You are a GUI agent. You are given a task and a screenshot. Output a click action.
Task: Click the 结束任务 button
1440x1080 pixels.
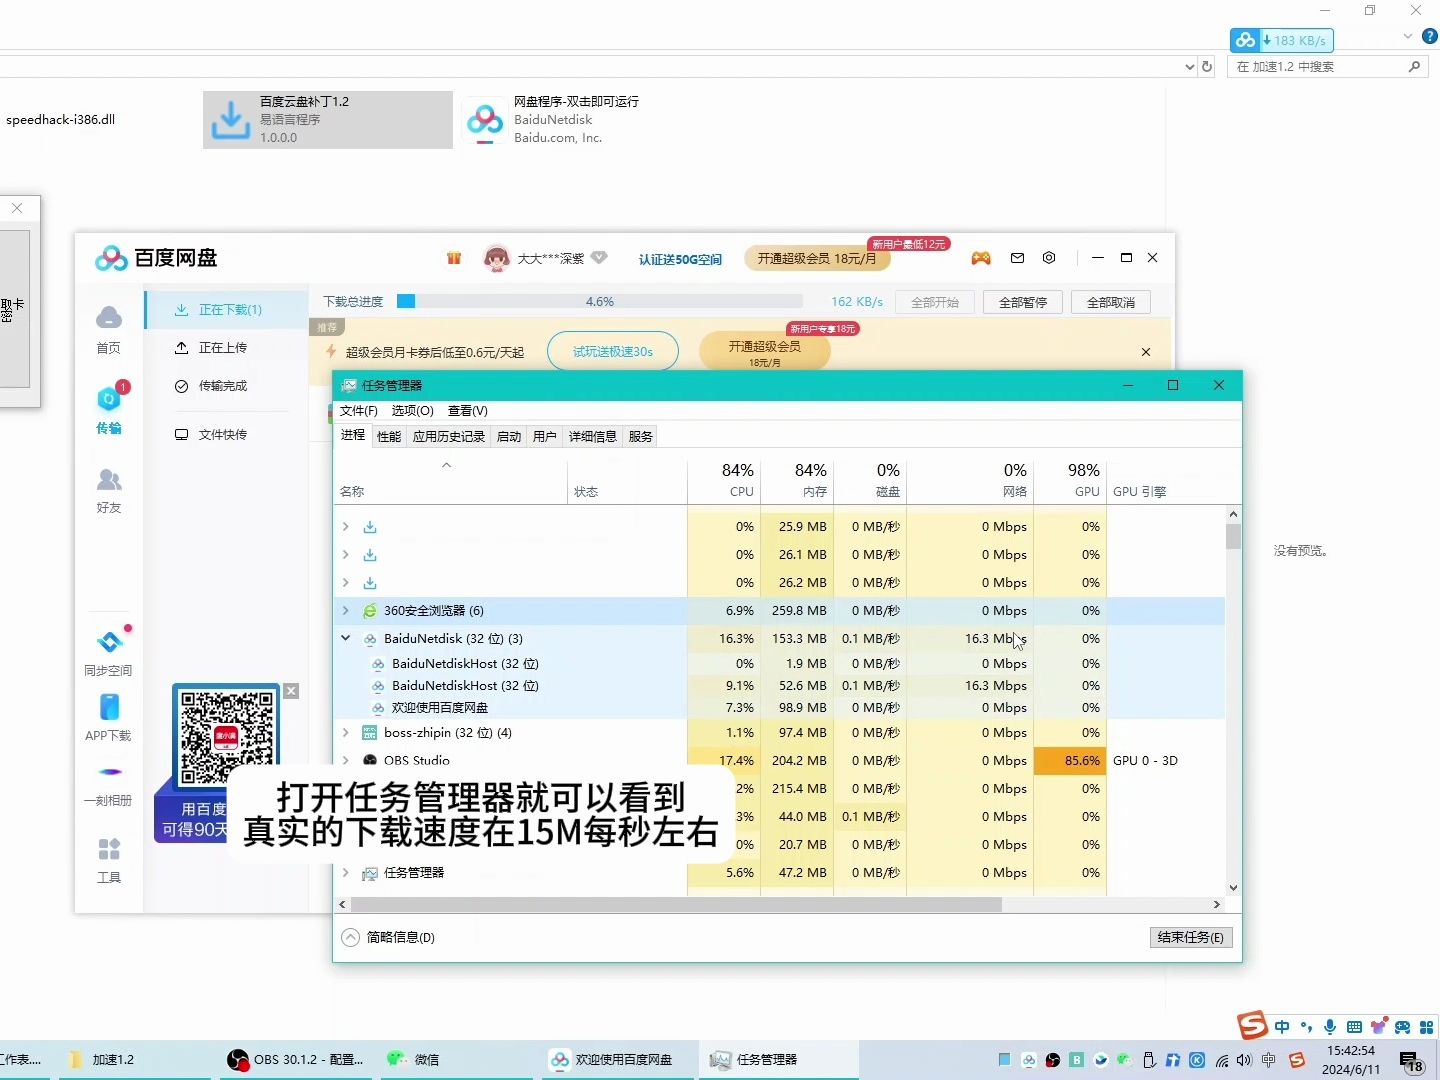1190,938
